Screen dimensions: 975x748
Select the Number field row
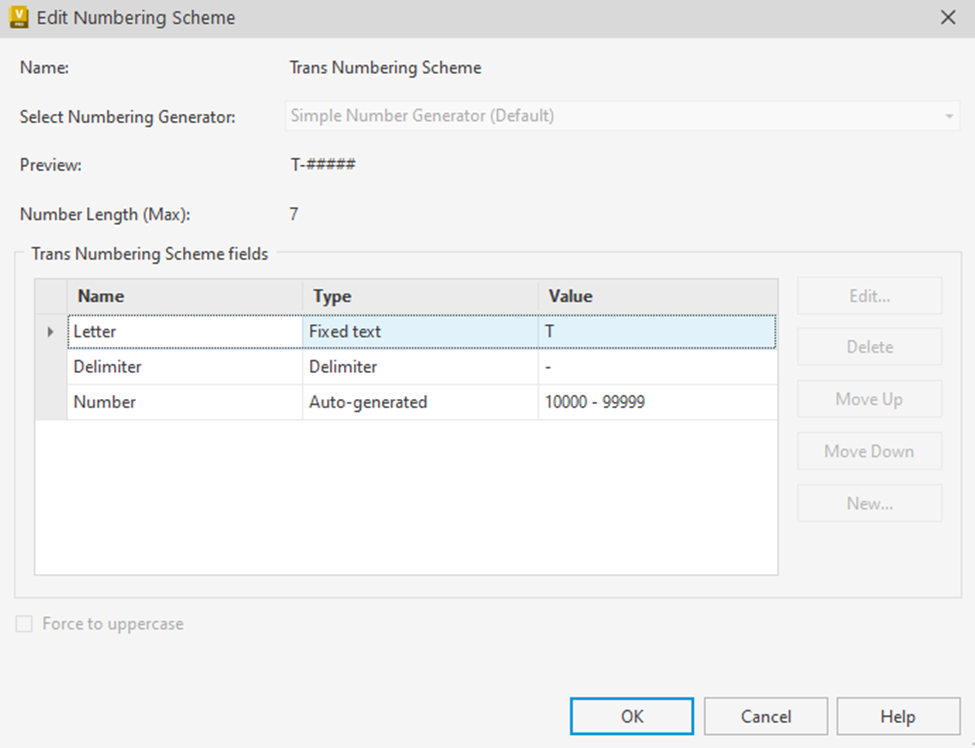click(x=184, y=402)
